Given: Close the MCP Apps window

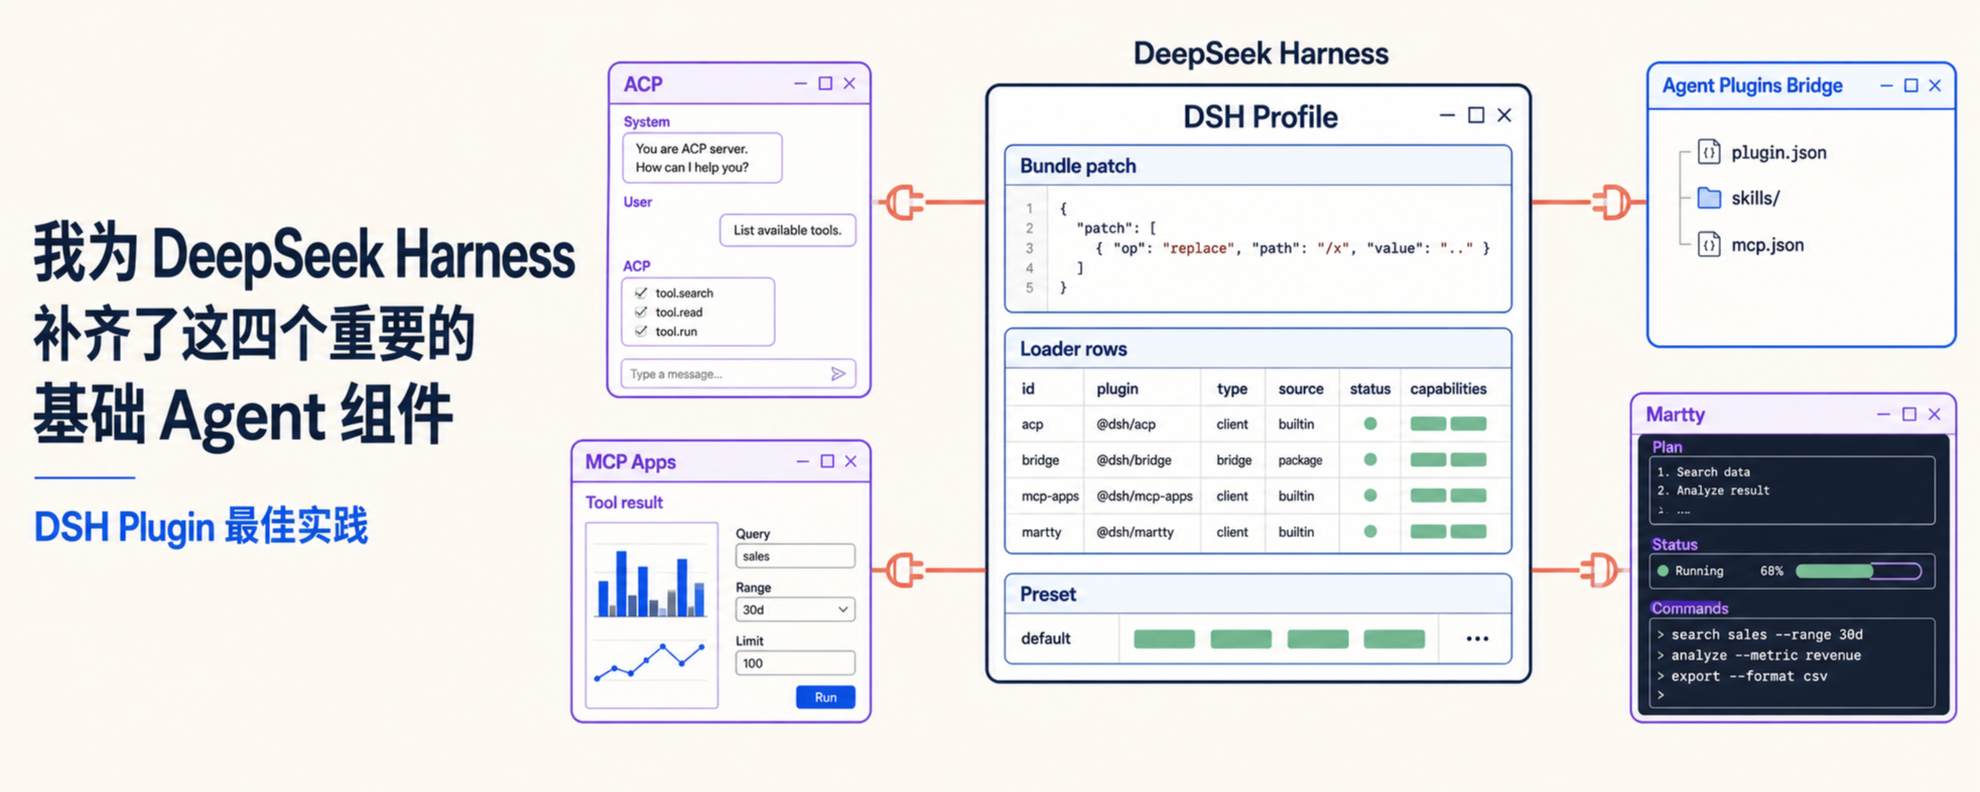Looking at the screenshot, I should (x=851, y=461).
